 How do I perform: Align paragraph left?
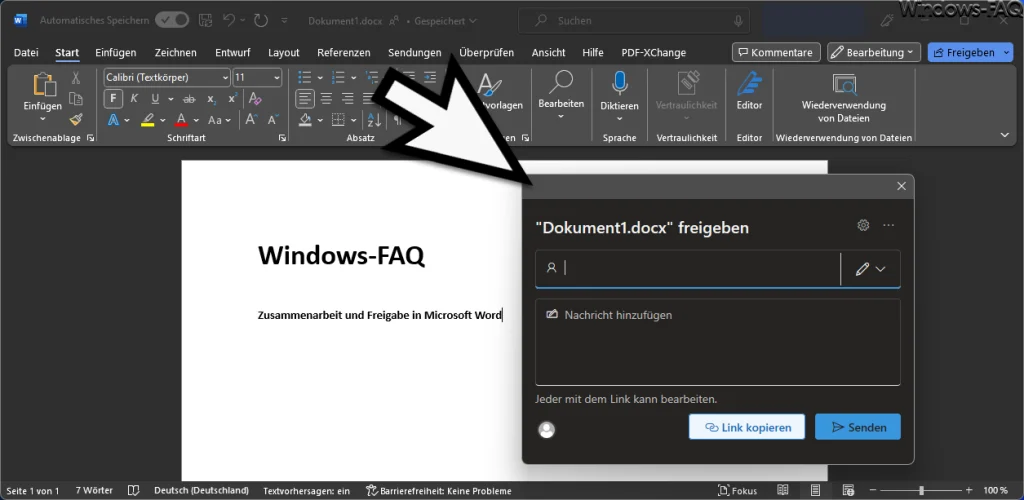coord(304,99)
